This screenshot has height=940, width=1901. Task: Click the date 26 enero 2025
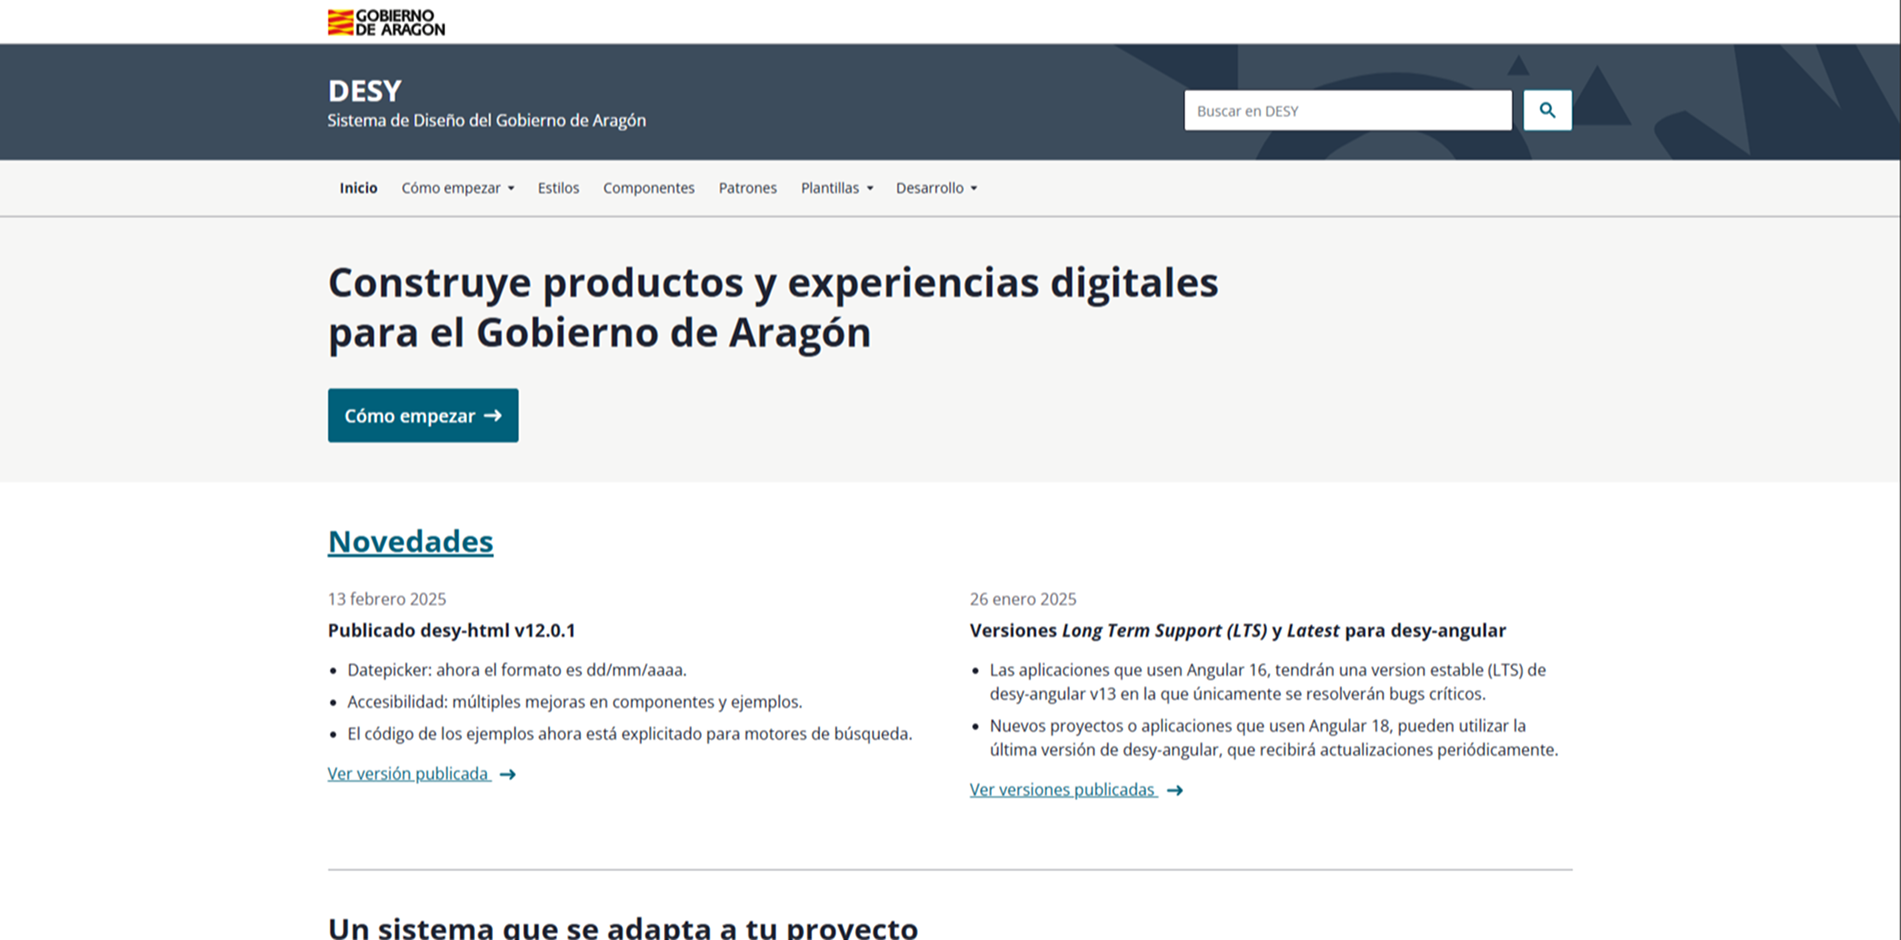click(x=1023, y=599)
